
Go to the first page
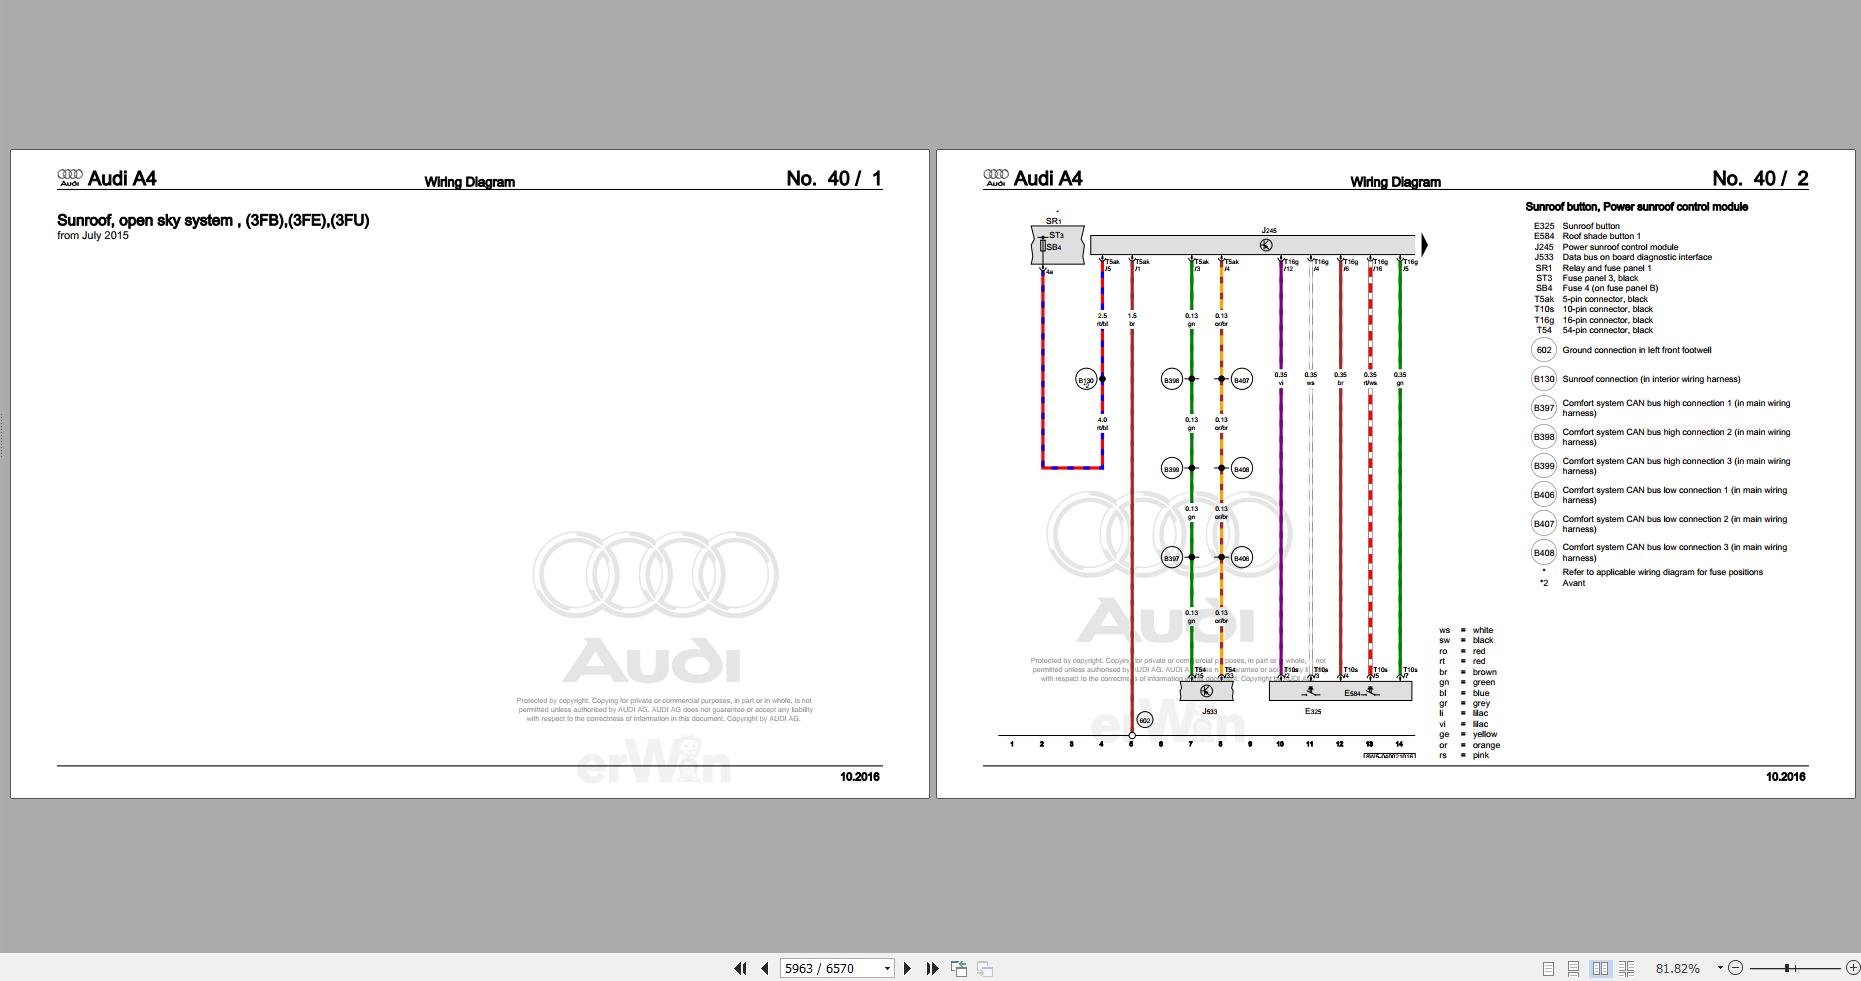(x=740, y=968)
